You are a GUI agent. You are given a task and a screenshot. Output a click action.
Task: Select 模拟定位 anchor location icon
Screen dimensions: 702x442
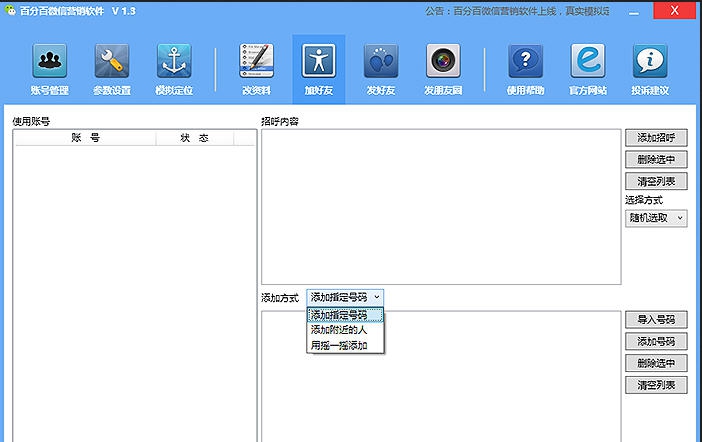tap(174, 60)
